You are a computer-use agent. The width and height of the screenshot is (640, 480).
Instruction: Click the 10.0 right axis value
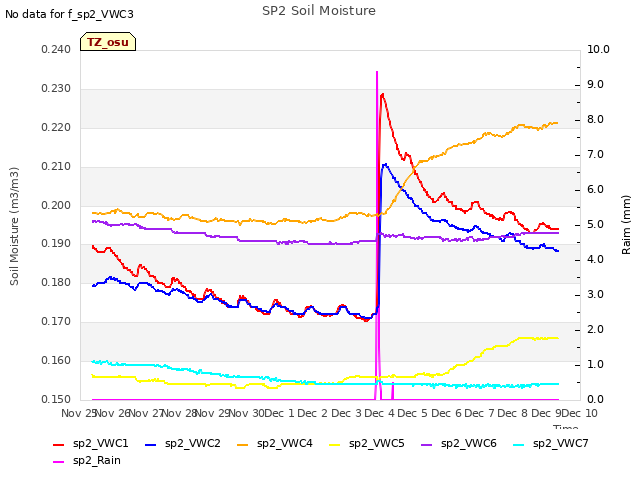pos(598,49)
